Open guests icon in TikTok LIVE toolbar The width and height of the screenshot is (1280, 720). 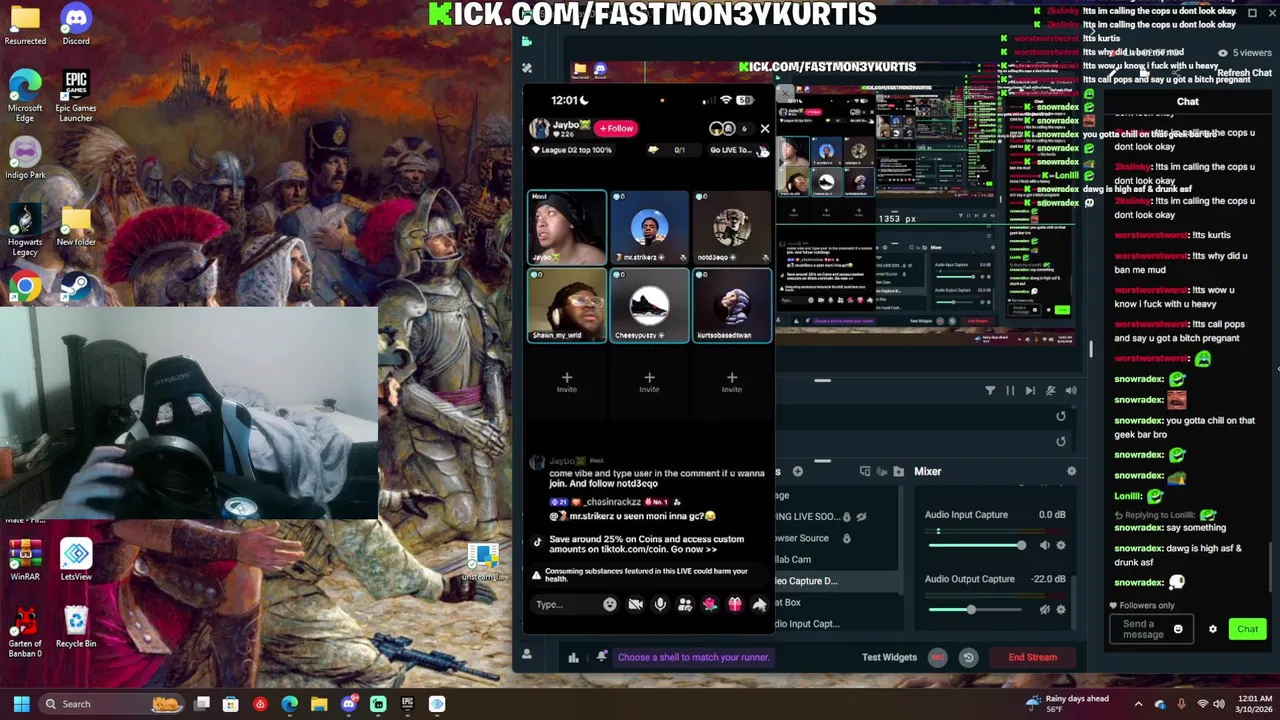[685, 604]
